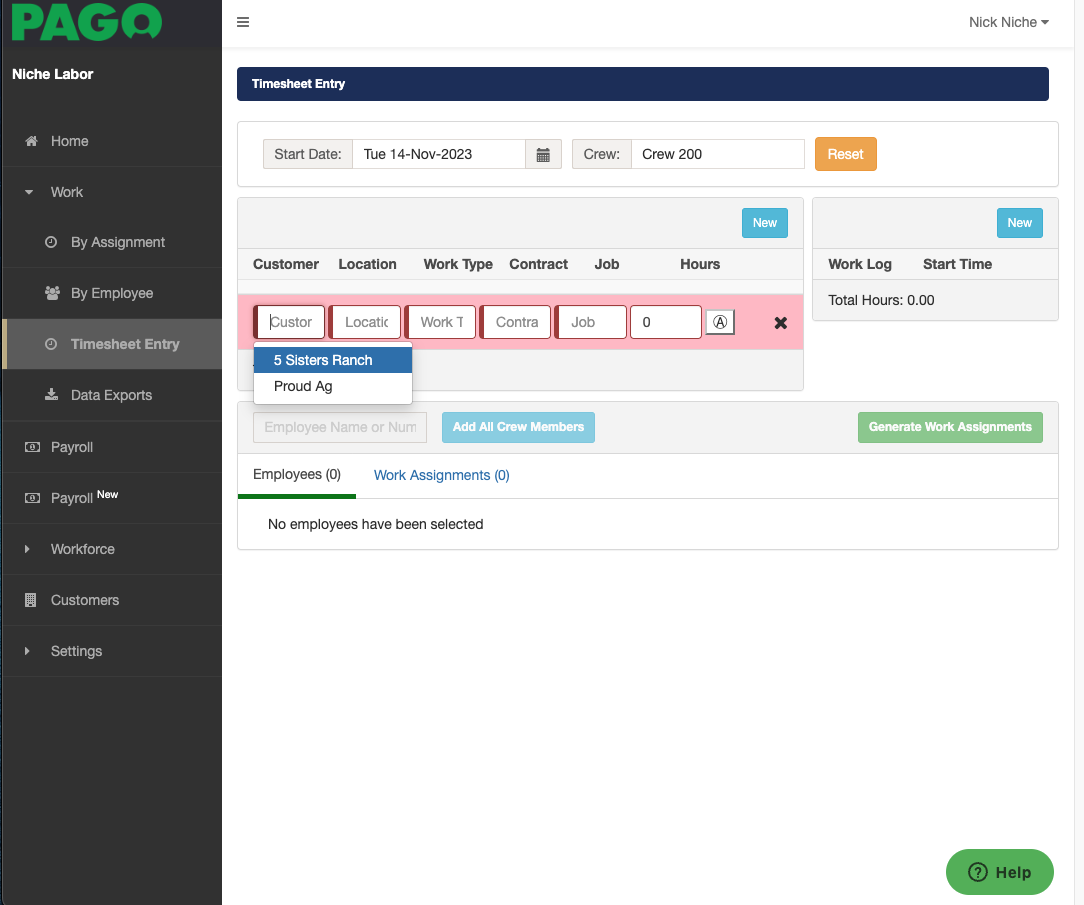Viewport: 1084px width, 905px height.
Task: Open Nick Niche user dropdown
Action: tap(1008, 22)
